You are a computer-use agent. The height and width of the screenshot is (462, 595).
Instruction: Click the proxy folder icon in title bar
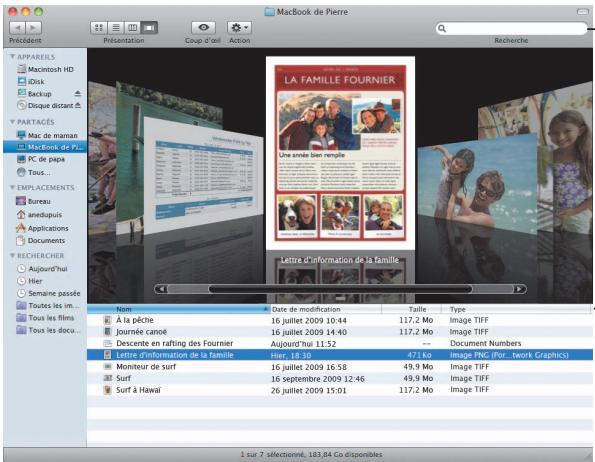click(269, 12)
